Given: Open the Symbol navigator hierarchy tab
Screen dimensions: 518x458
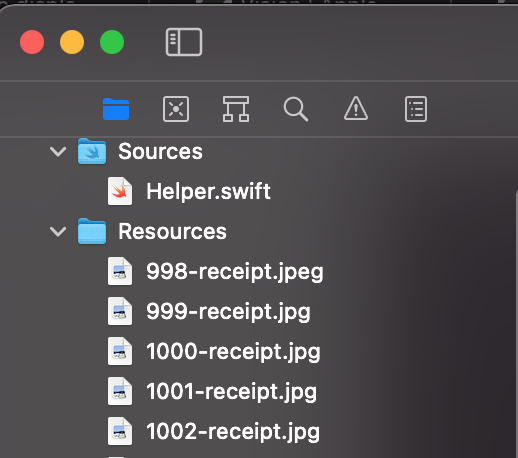Looking at the screenshot, I should pyautogui.click(x=236, y=109).
